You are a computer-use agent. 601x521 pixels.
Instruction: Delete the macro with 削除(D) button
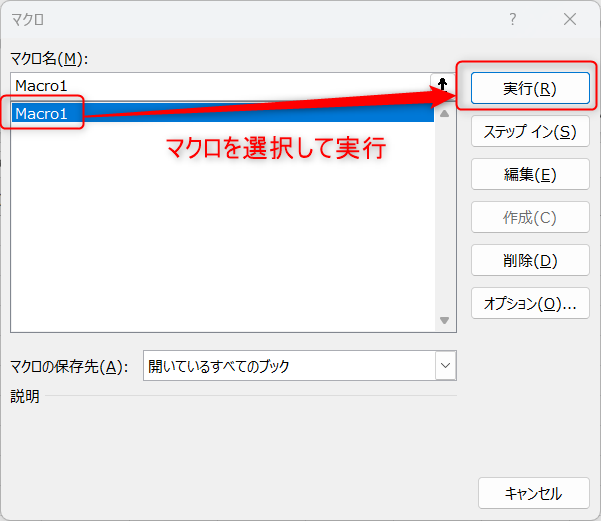530,260
